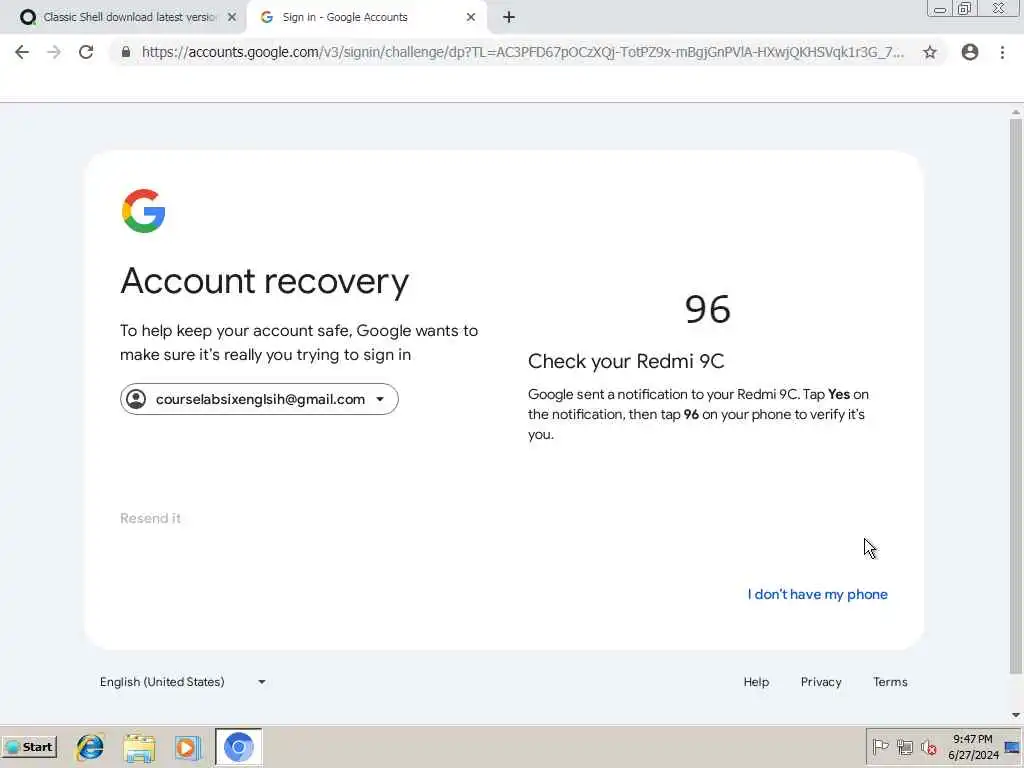The height and width of the screenshot is (768, 1024).
Task: Click the muted volume tray icon
Action: (x=928, y=747)
